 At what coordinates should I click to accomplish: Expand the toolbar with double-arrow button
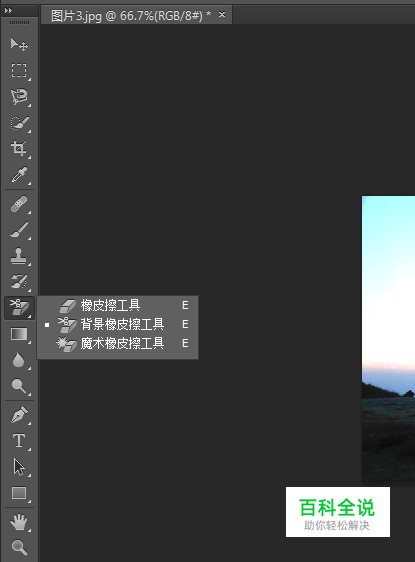(x=8, y=10)
